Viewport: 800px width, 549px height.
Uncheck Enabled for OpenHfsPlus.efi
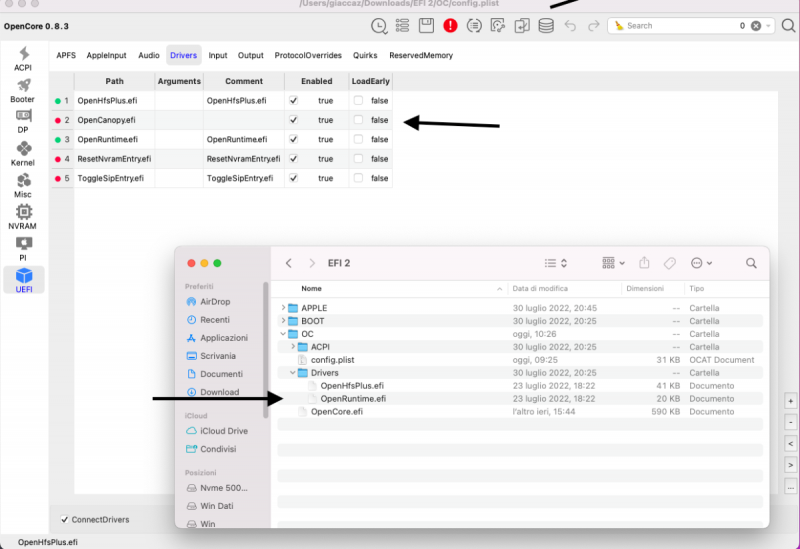[x=293, y=101]
